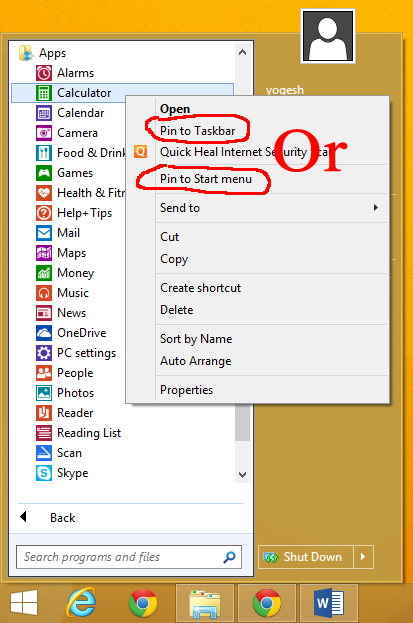
Task: Click the apps list up-arrow
Action: (242, 52)
